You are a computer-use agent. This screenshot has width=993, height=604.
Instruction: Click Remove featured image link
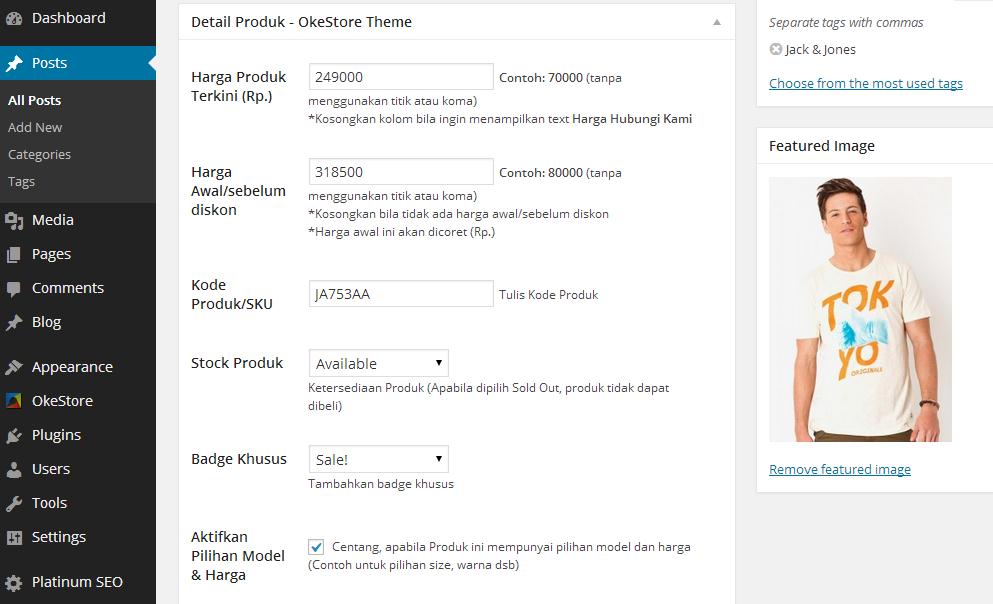pyautogui.click(x=839, y=469)
